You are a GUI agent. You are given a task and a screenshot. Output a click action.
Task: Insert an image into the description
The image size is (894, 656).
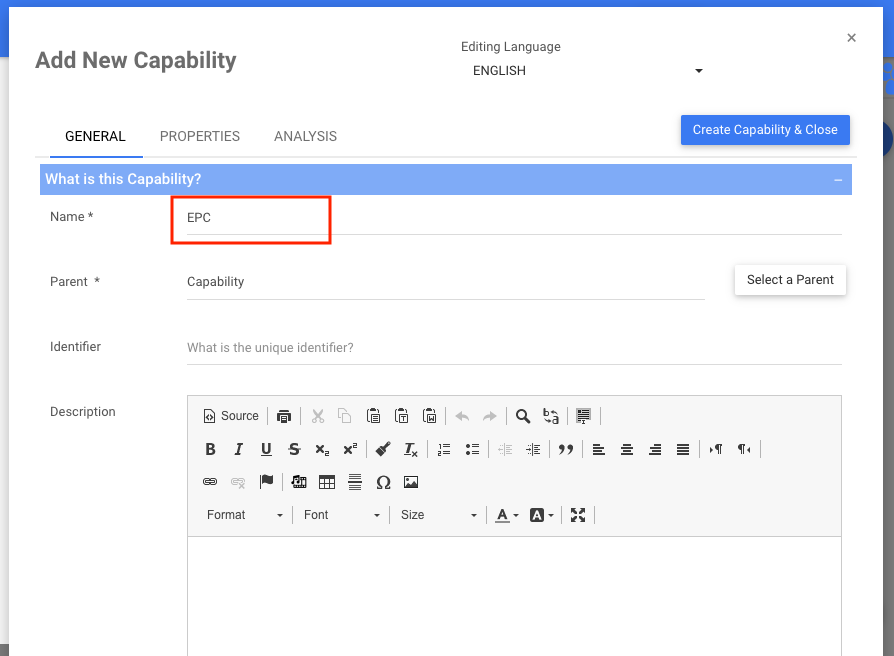[x=411, y=482]
